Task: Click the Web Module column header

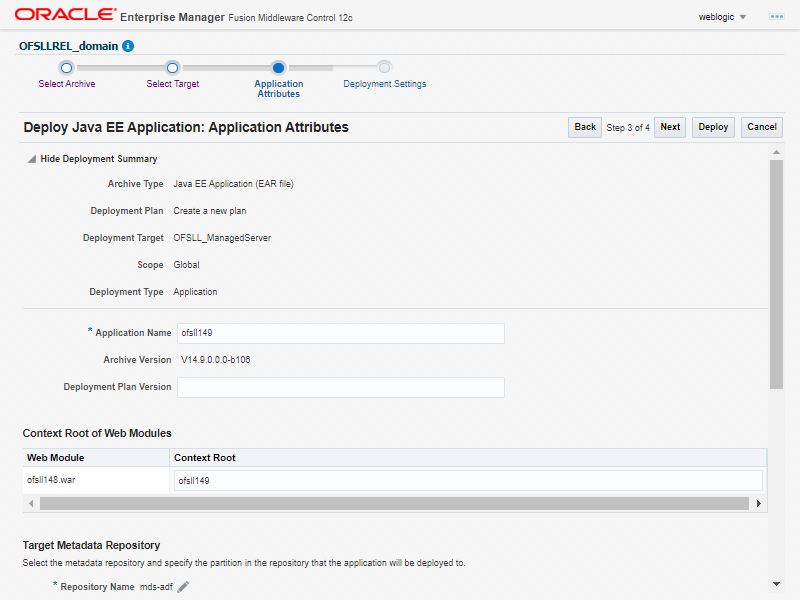Action: [x=96, y=458]
